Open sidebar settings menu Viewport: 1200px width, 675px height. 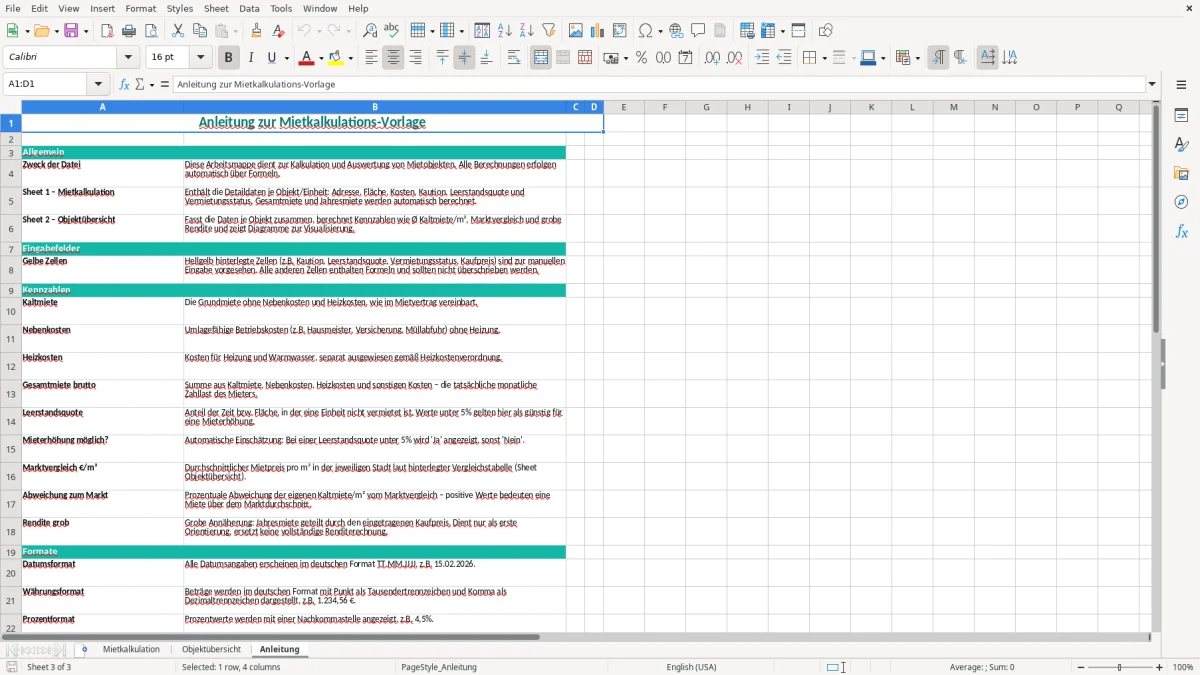[x=1181, y=84]
